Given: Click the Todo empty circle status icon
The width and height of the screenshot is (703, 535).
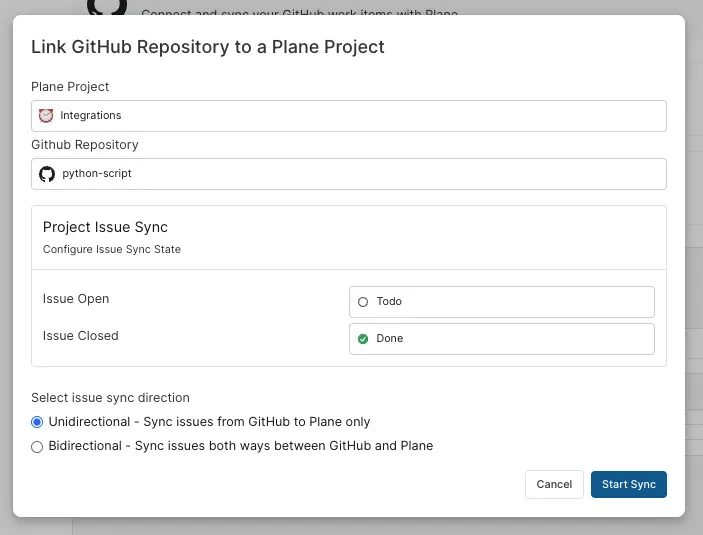Looking at the screenshot, I should [x=363, y=302].
